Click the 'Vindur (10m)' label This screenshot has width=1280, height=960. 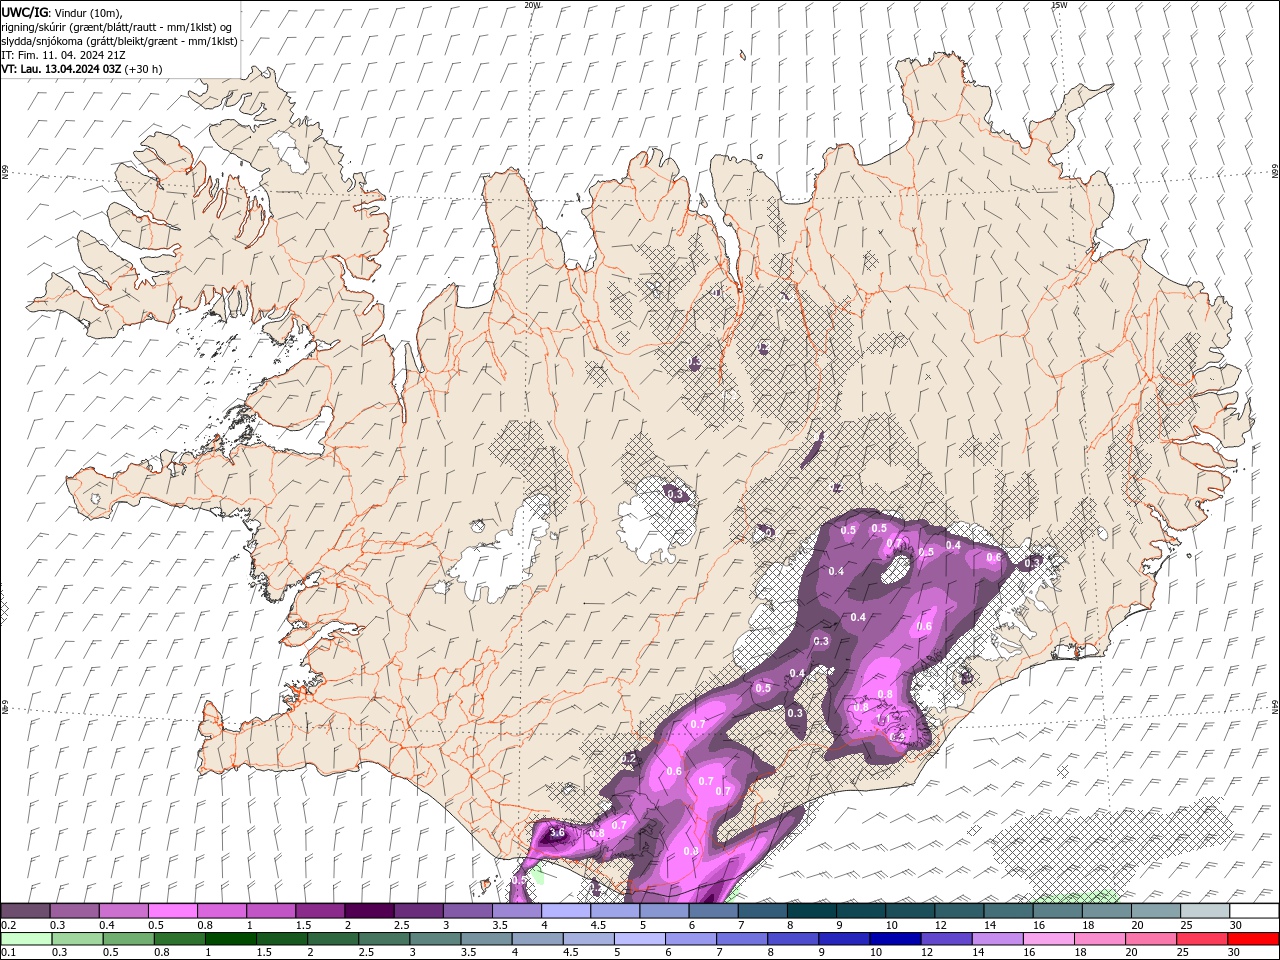[88, 12]
